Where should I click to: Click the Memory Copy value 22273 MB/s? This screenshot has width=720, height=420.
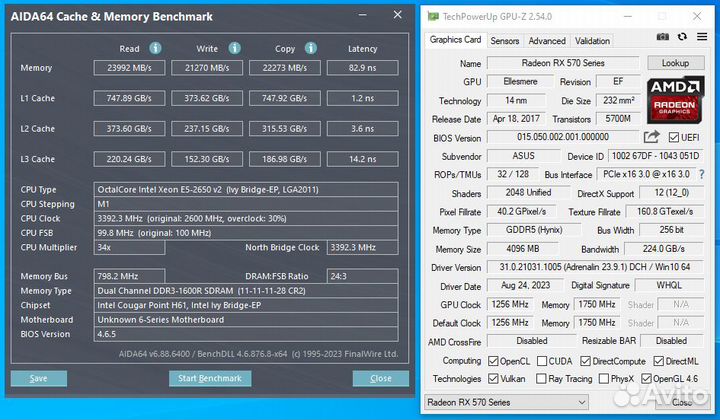[x=285, y=68]
